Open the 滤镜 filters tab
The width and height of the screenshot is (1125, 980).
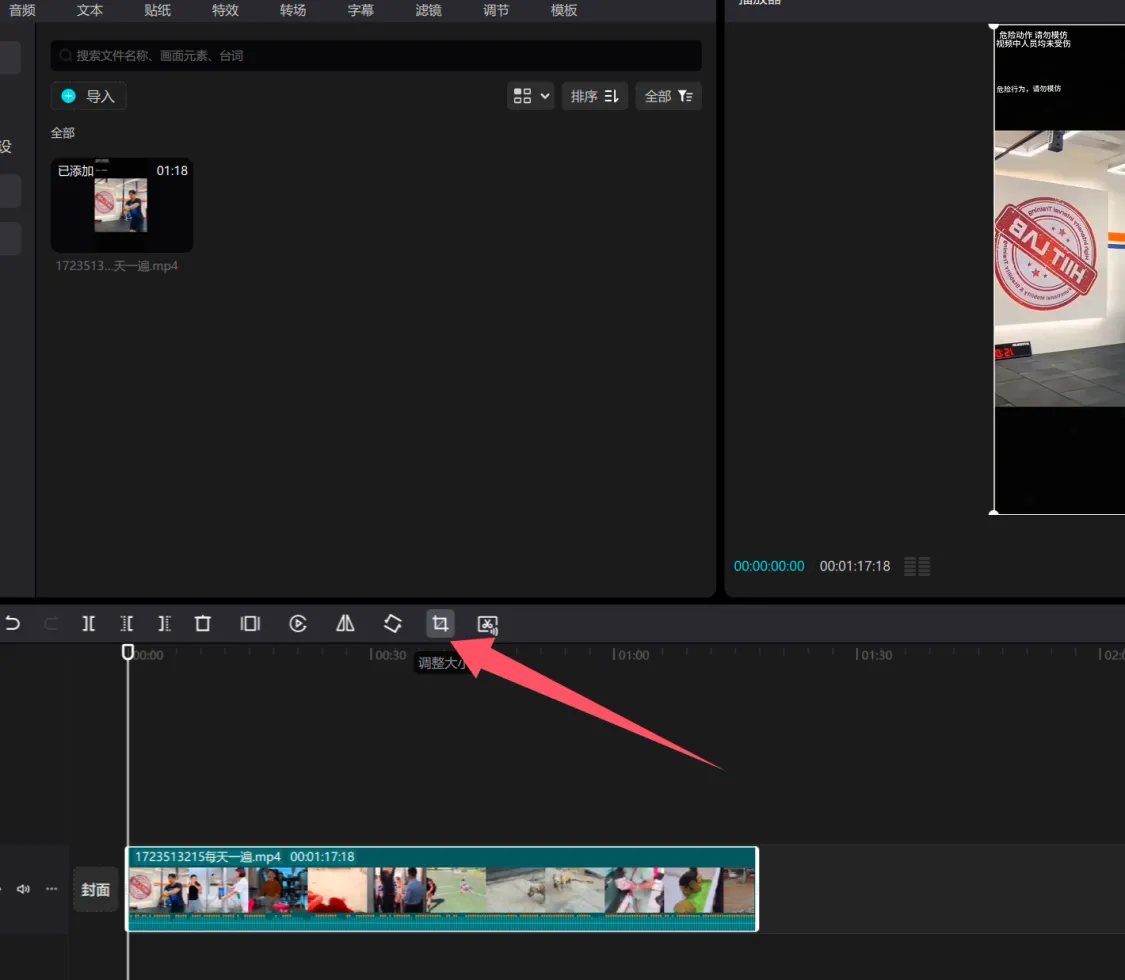pos(428,11)
